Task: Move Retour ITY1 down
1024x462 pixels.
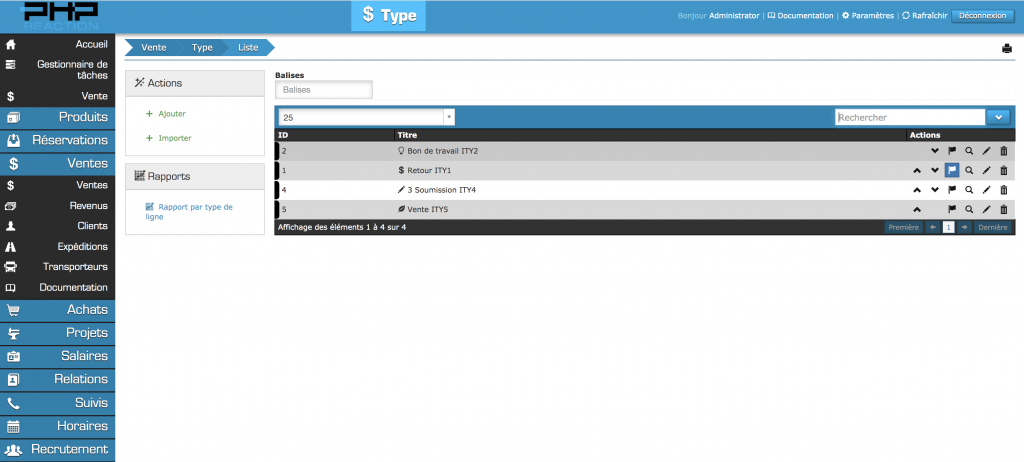Action: tap(935, 171)
